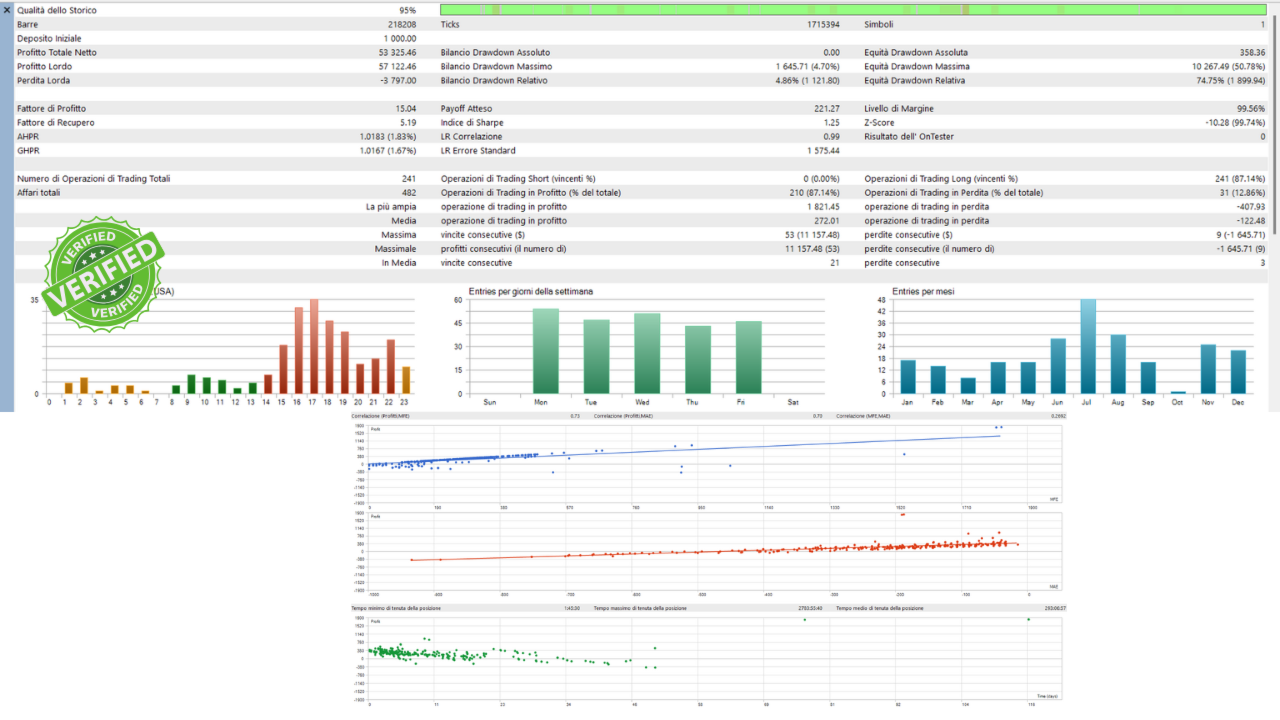The image size is (1280, 720).
Task: Select the "Qualità dello Storico" label
Action: tap(57, 10)
